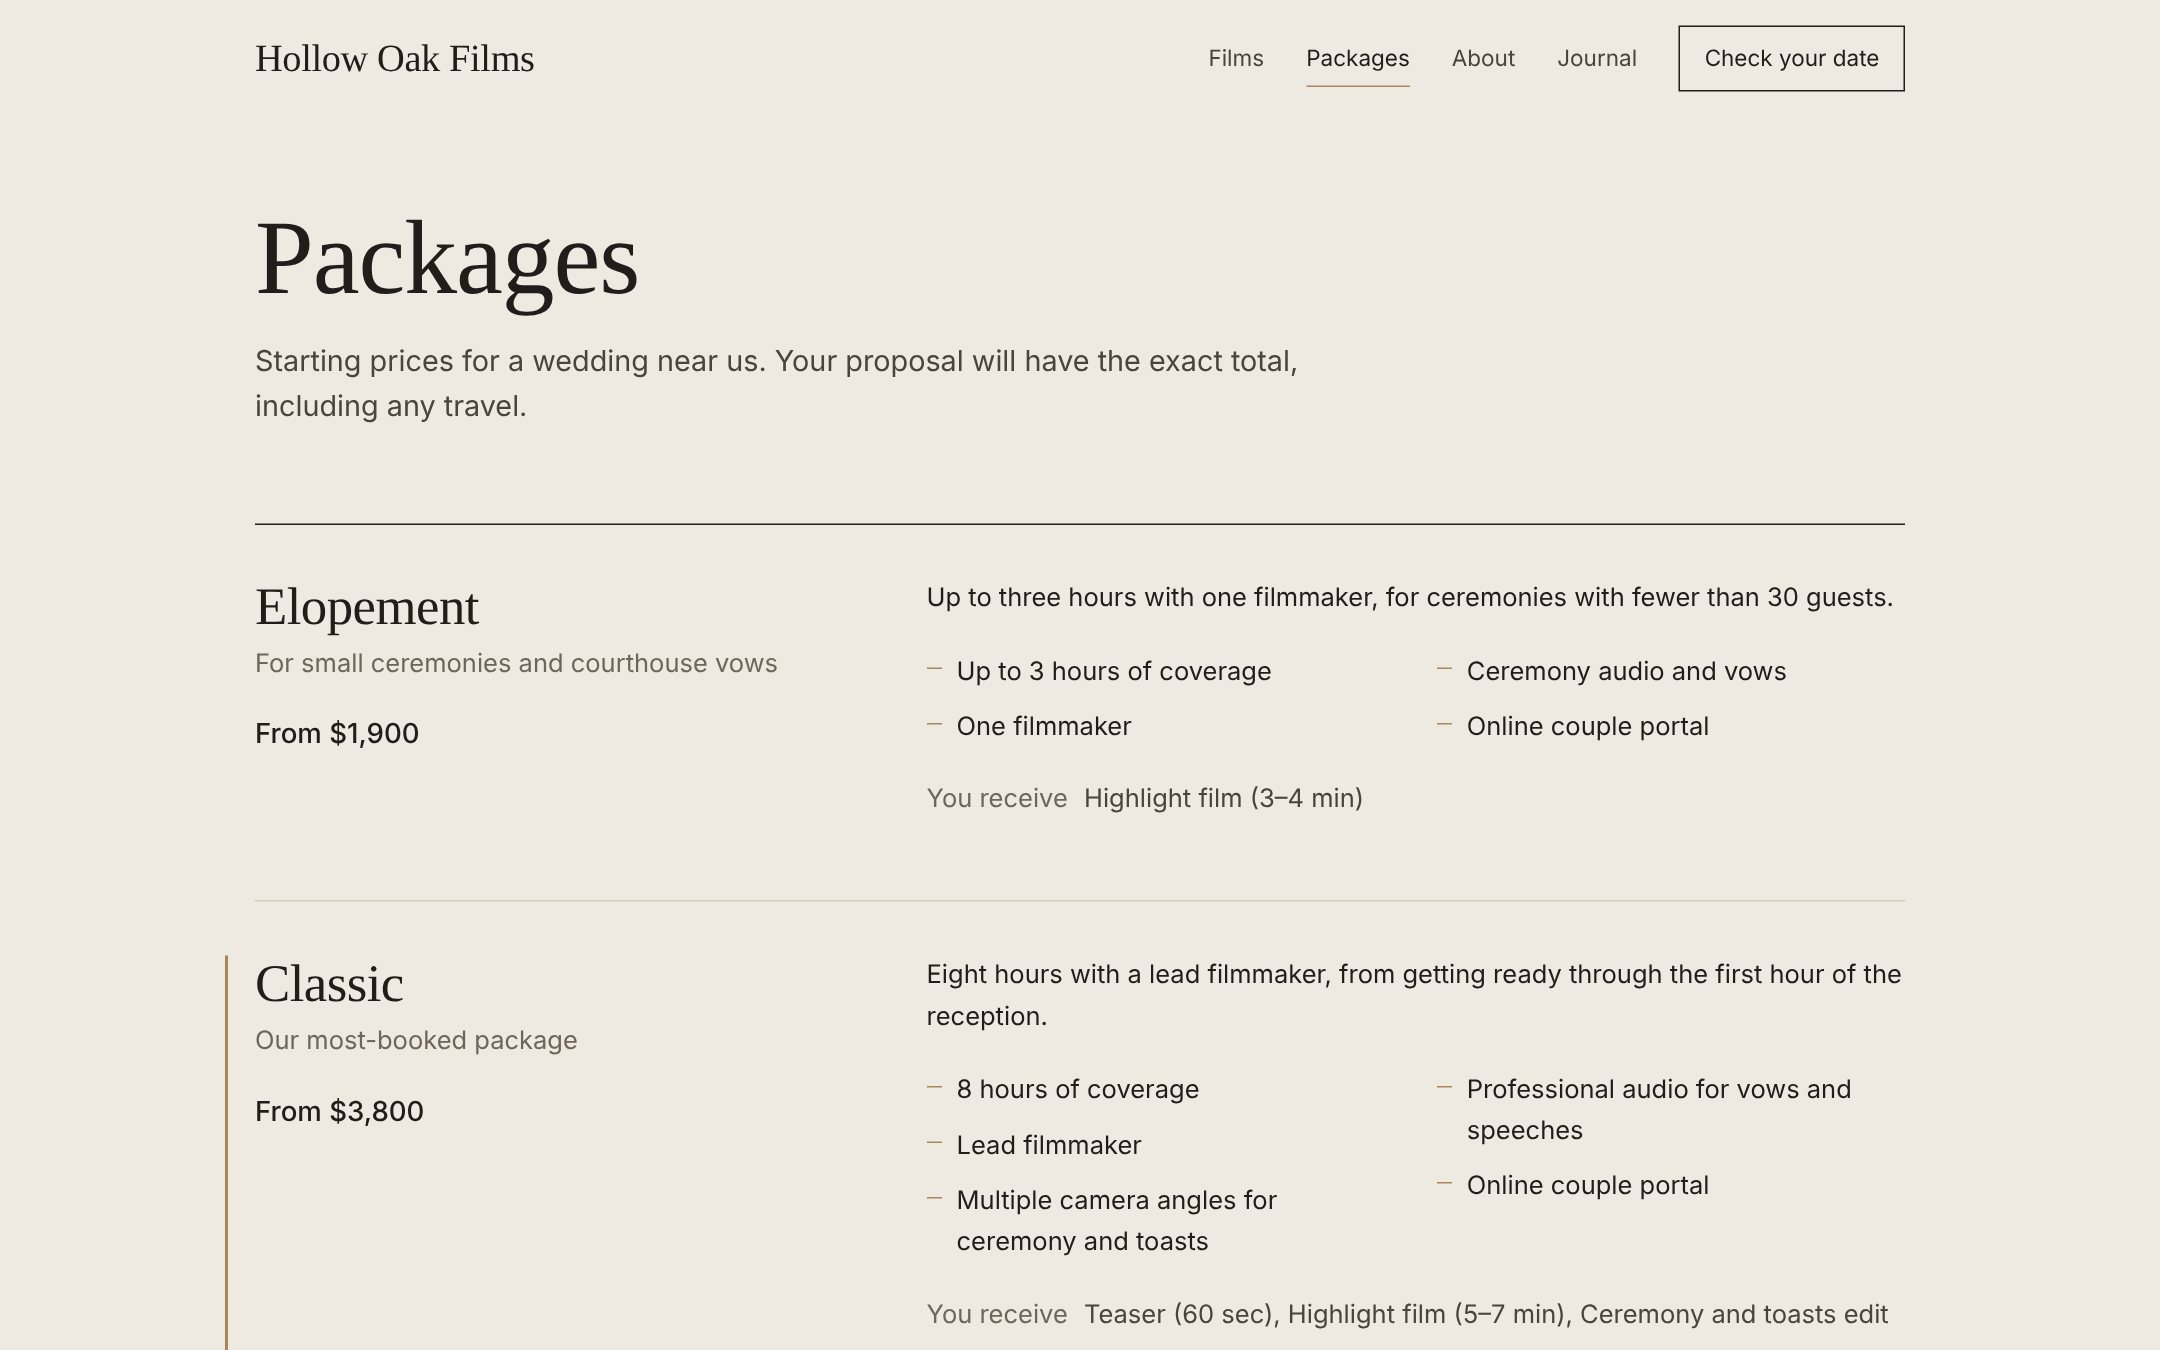
Task: Click the Check your date button
Action: click(x=1791, y=58)
